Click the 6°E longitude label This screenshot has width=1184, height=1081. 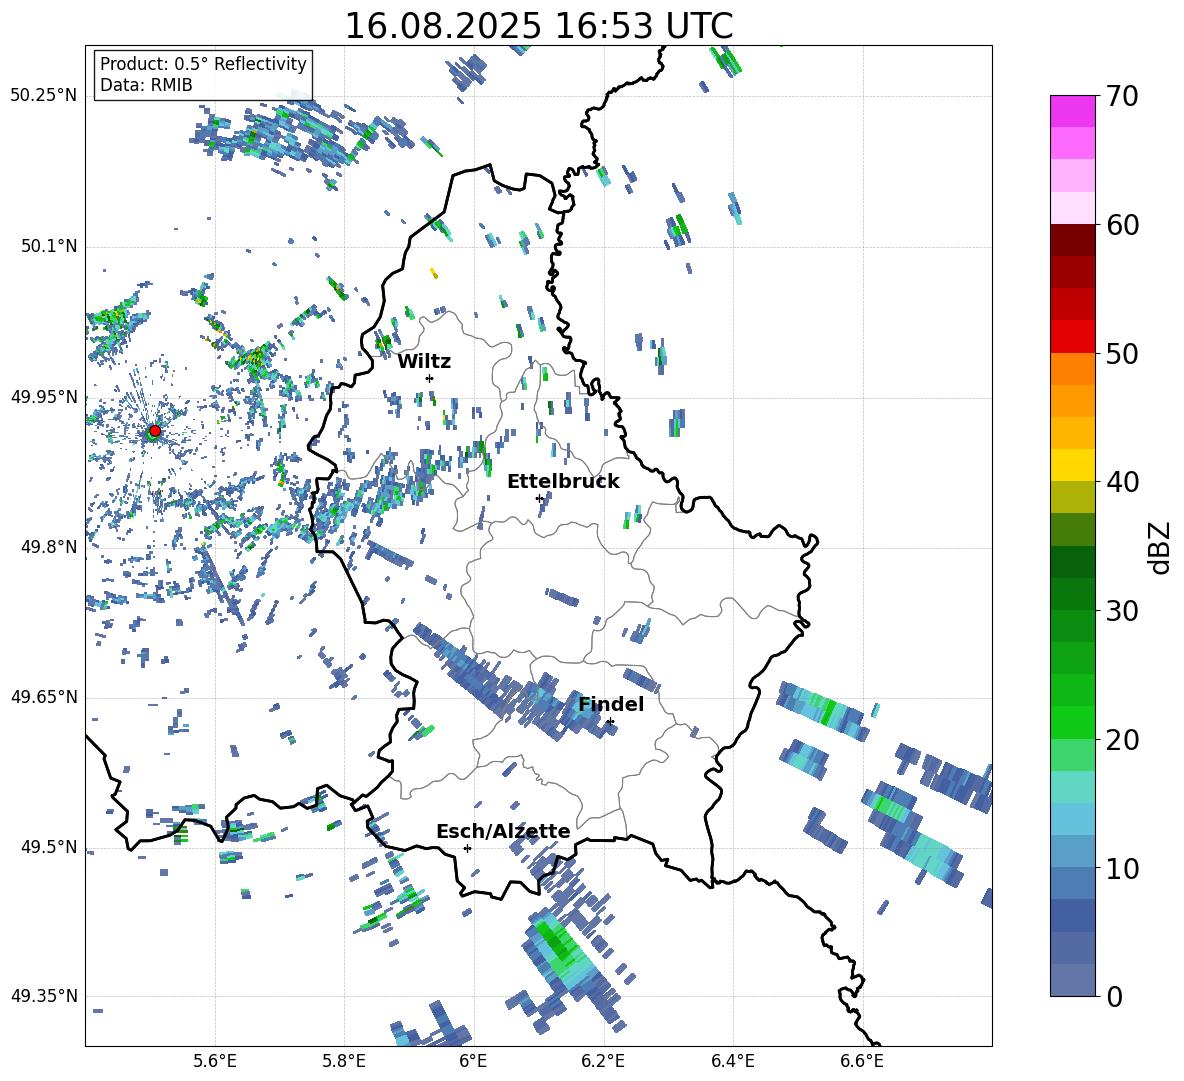click(473, 1061)
